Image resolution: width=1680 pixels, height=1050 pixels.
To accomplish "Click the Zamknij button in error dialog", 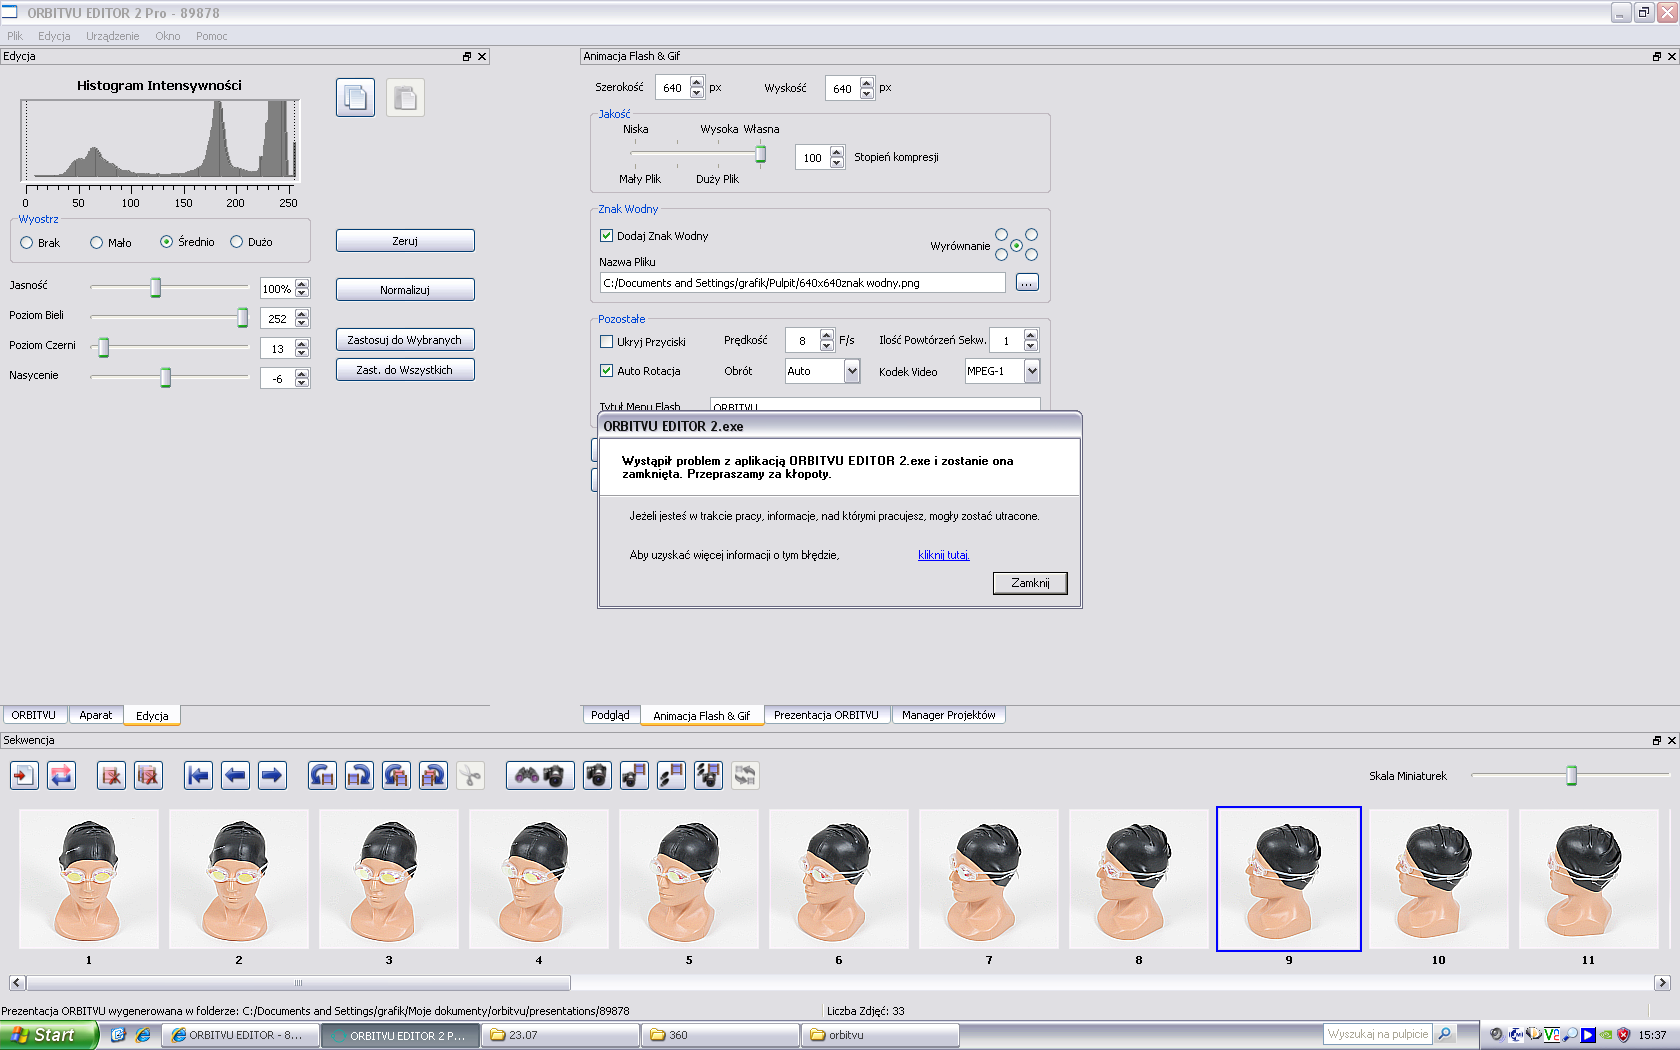I will pyautogui.click(x=1030, y=583).
